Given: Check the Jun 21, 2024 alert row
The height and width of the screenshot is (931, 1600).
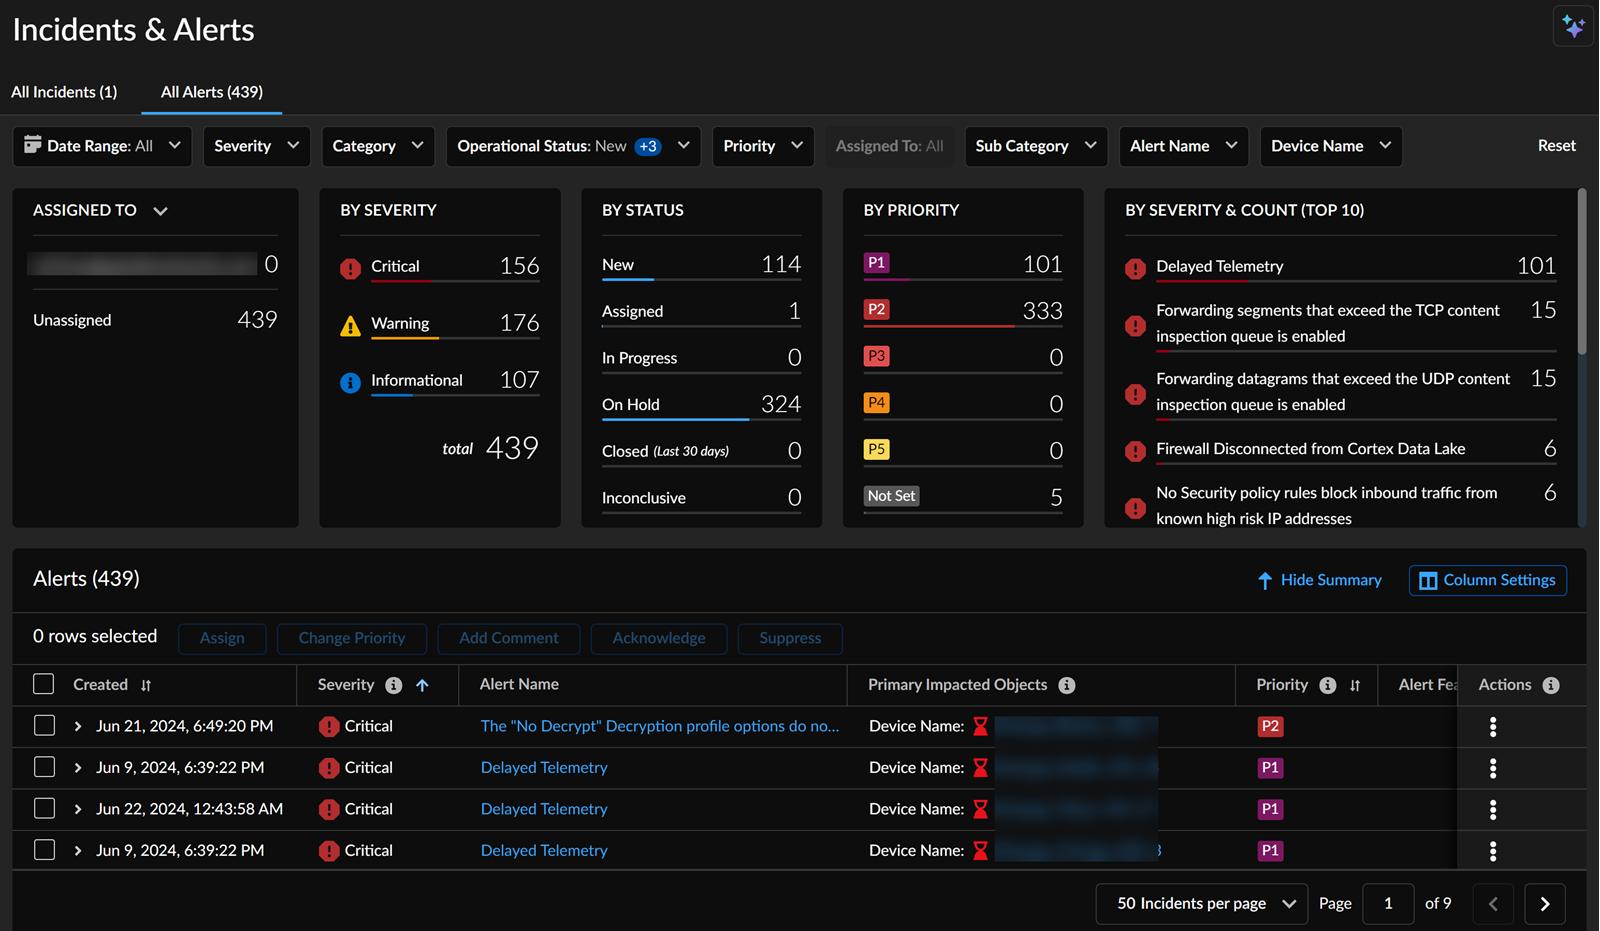Looking at the screenshot, I should (44, 725).
